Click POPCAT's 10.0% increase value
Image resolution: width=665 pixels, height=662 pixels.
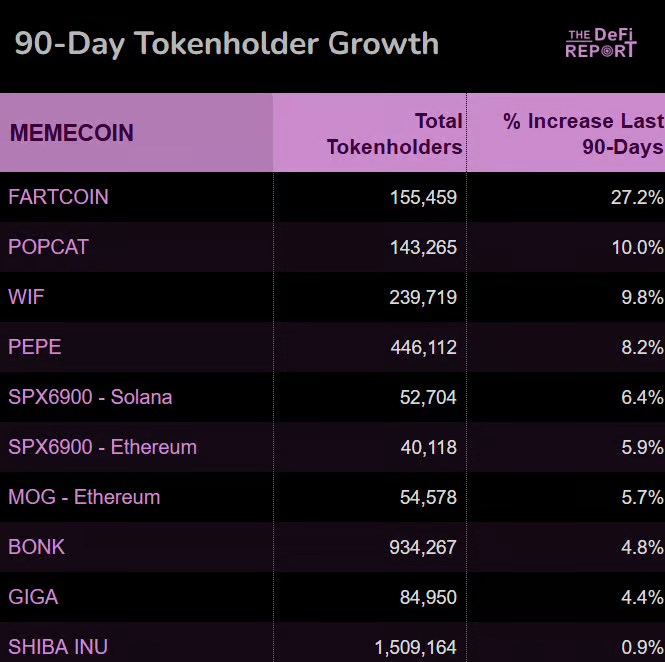tap(637, 247)
